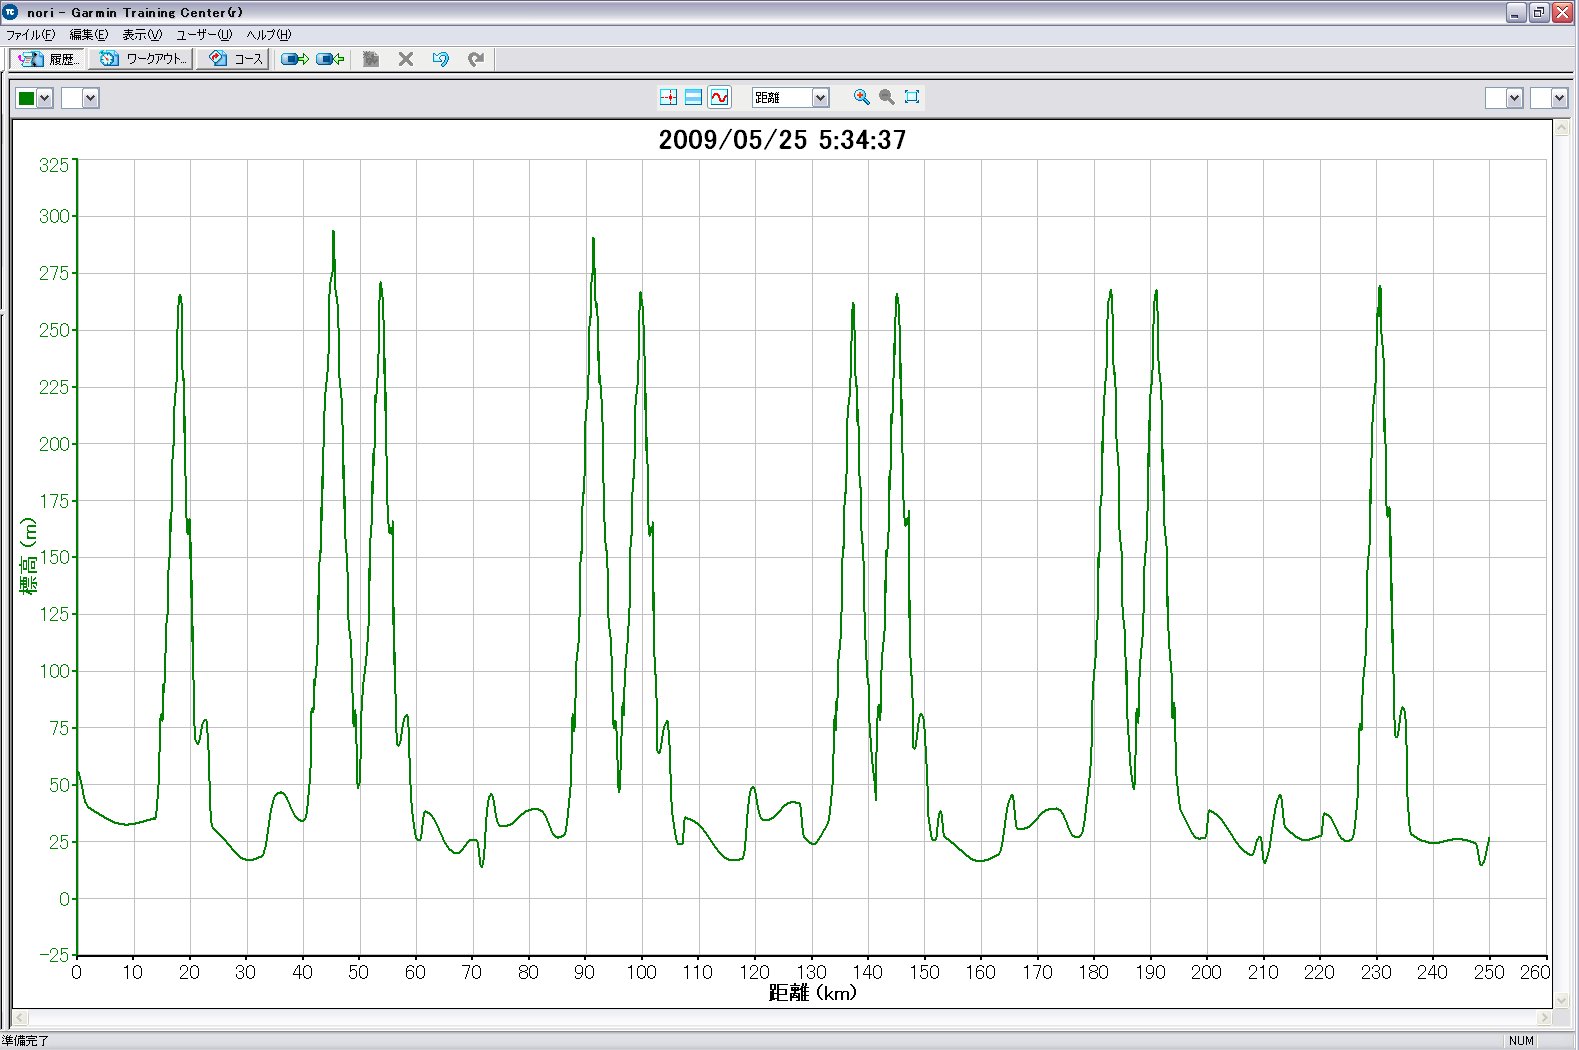This screenshot has height=1050, width=1579.
Task: Open the 履歴 (History) view
Action: click(46, 59)
